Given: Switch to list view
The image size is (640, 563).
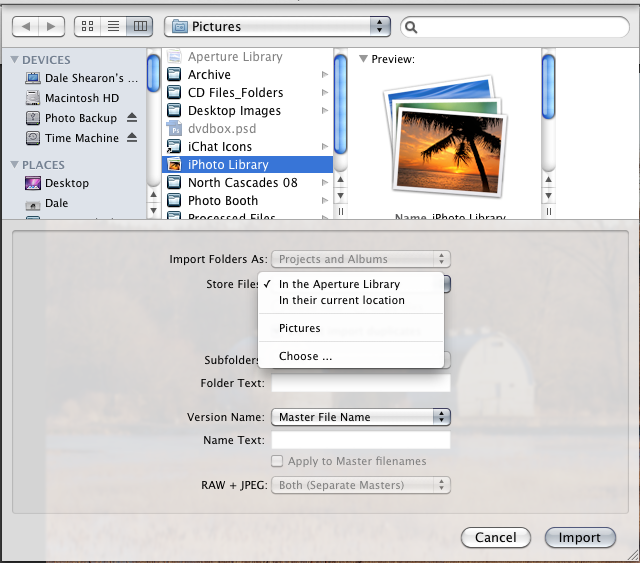Looking at the screenshot, I should pyautogui.click(x=113, y=27).
